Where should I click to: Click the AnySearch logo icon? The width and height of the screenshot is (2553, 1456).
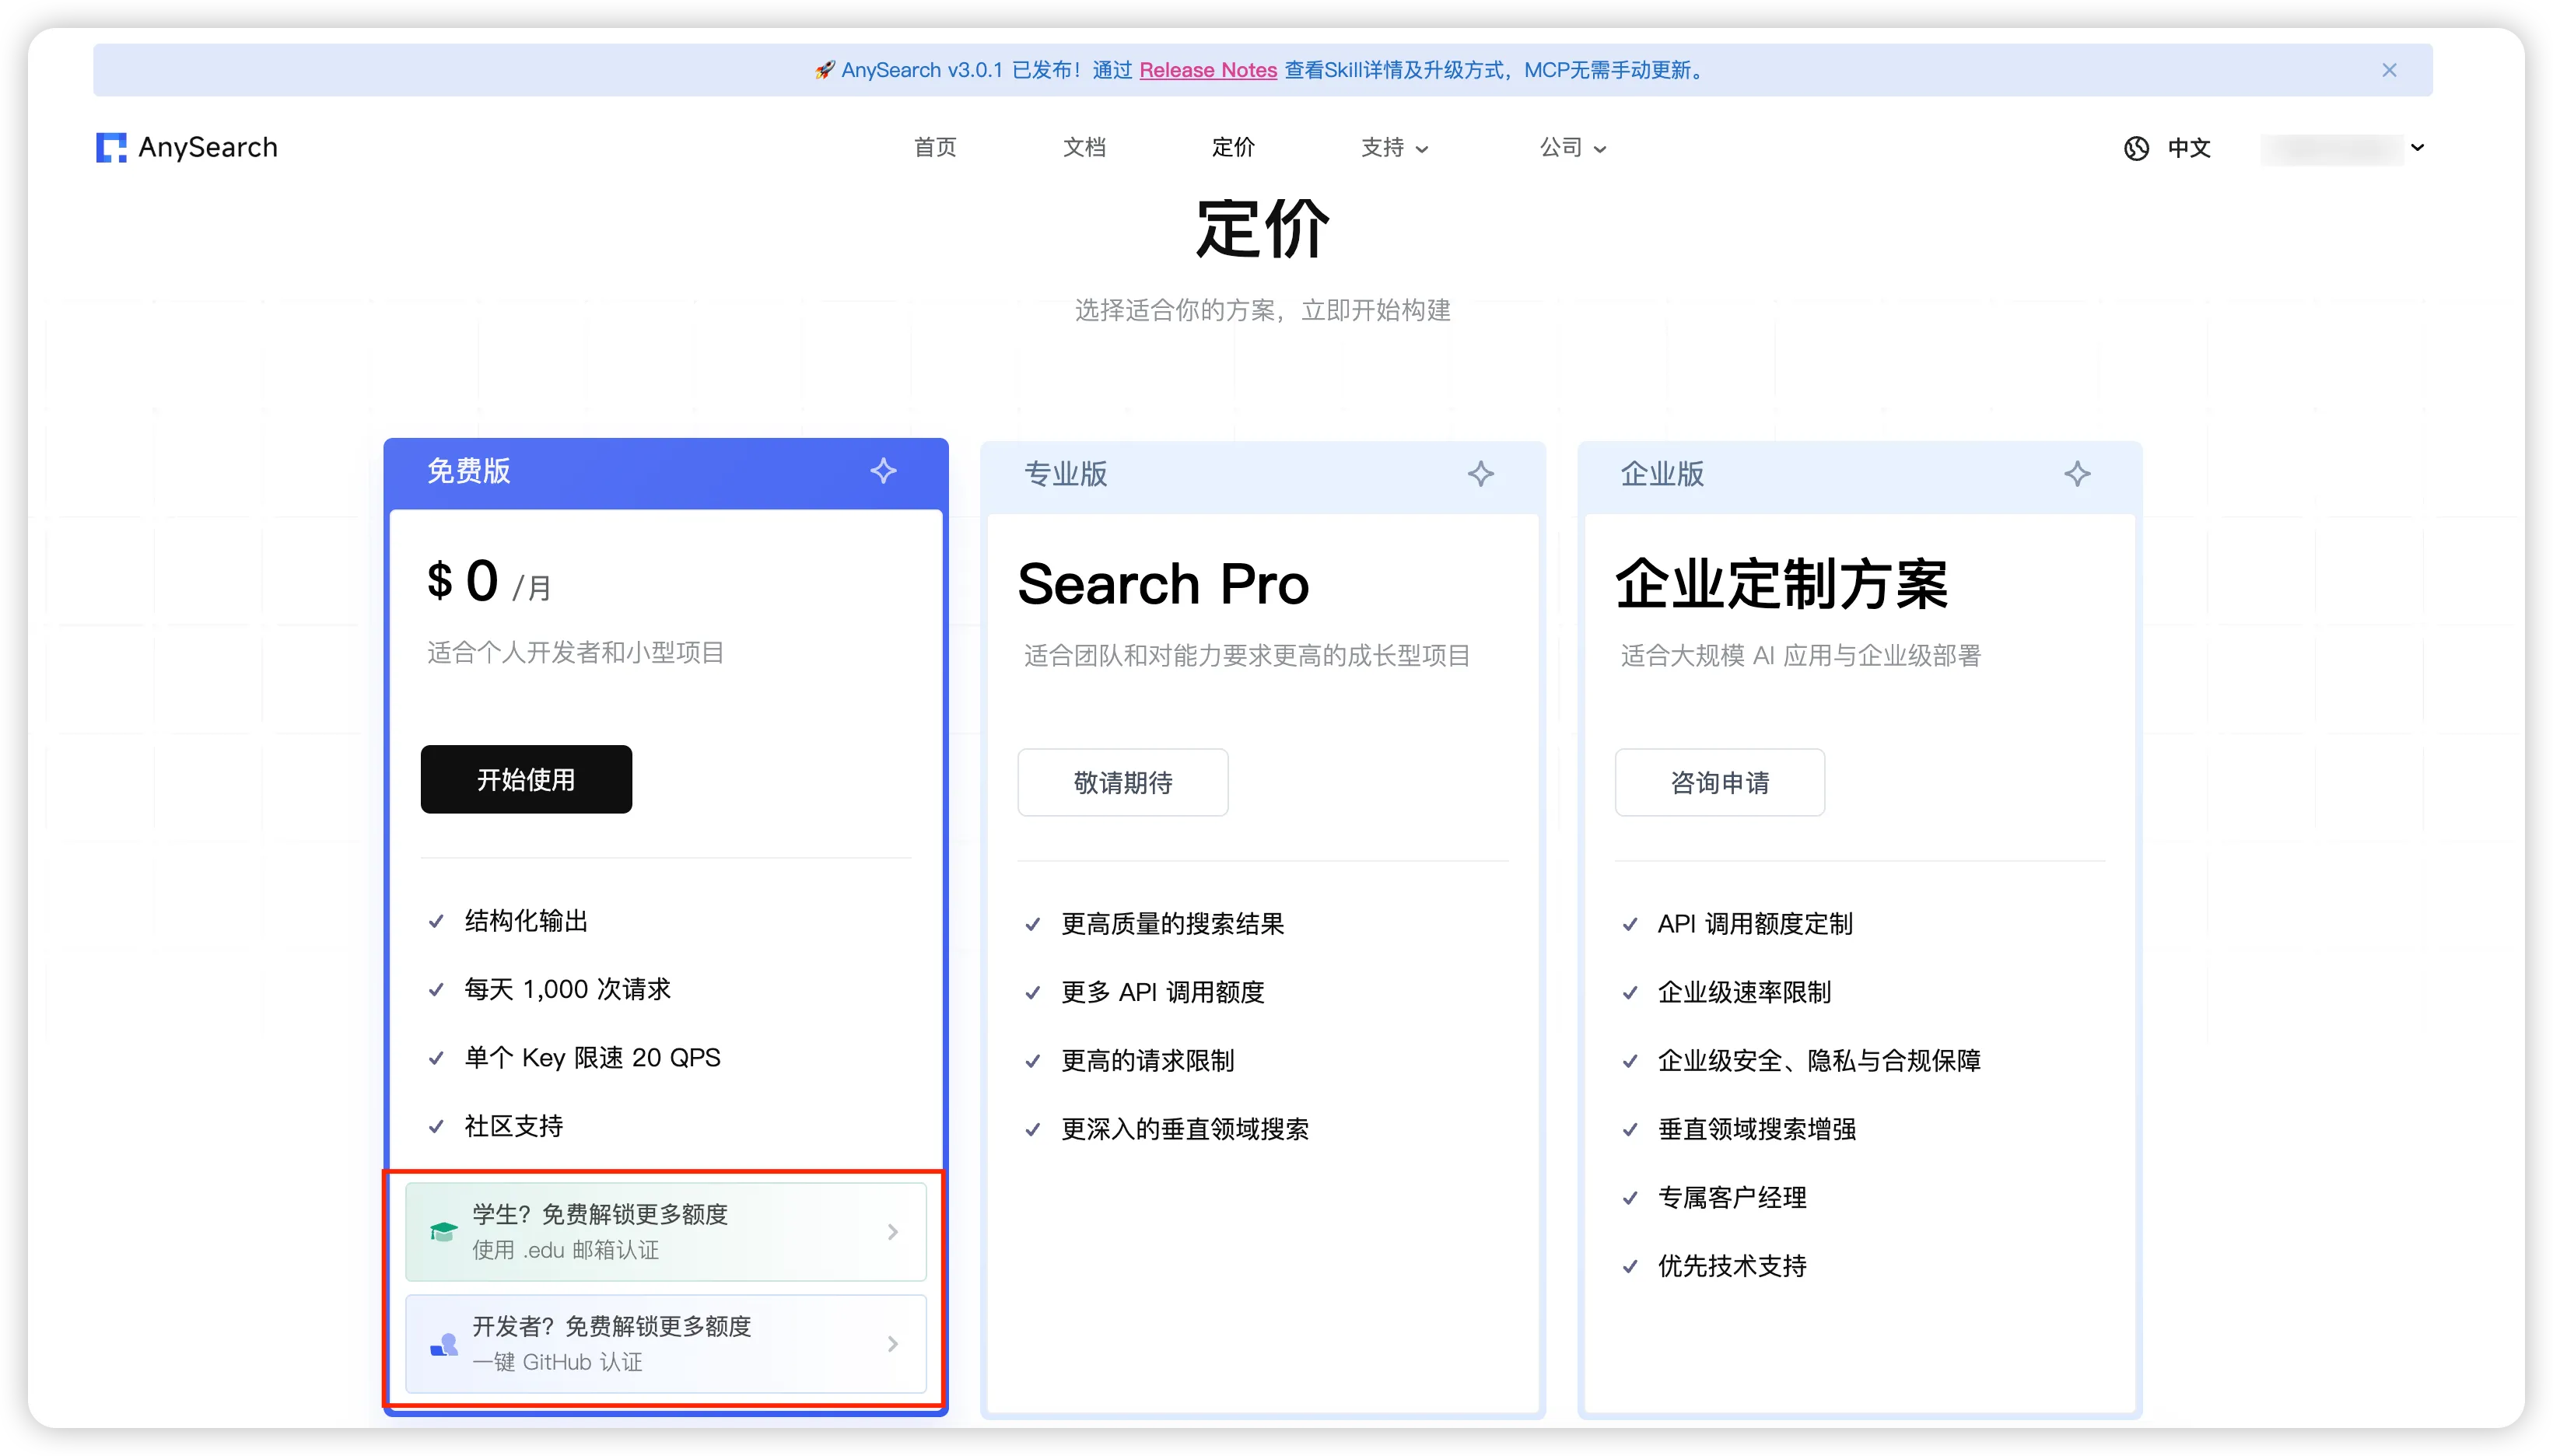click(111, 147)
